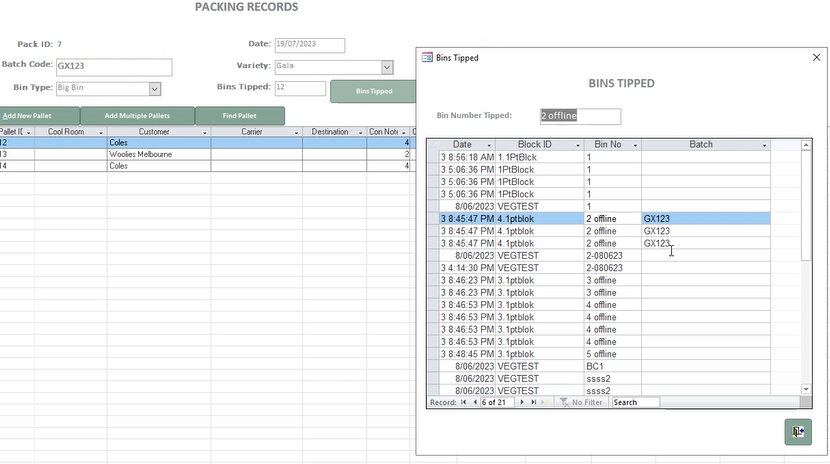Screen dimensions: 830x464
Task: Click the Add New Pallet button
Action: 40,116
